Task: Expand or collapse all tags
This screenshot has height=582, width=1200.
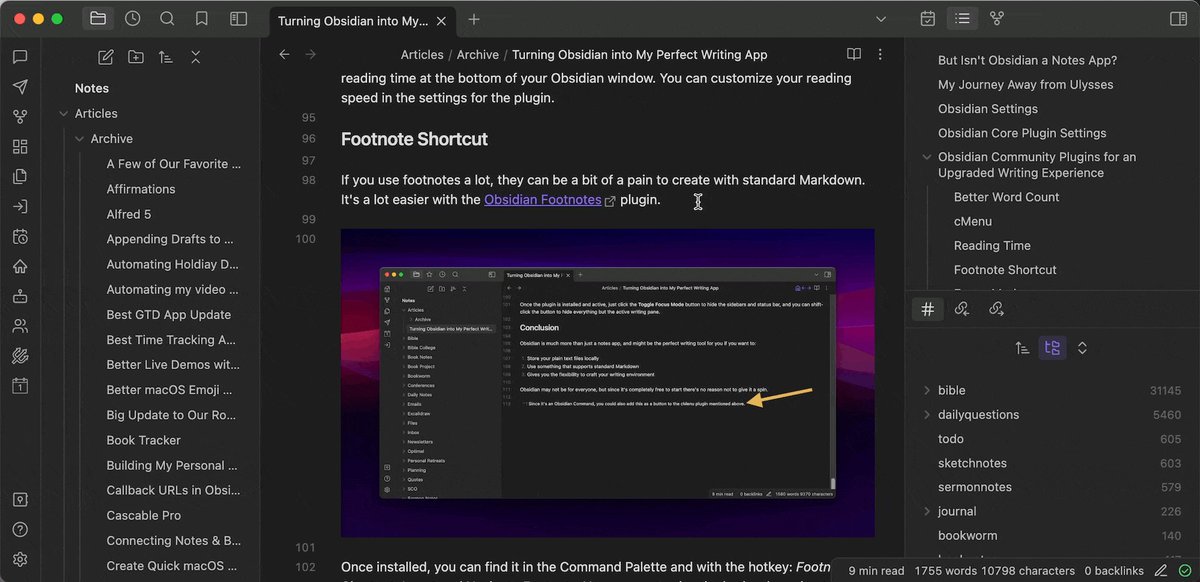Action: [x=1082, y=348]
